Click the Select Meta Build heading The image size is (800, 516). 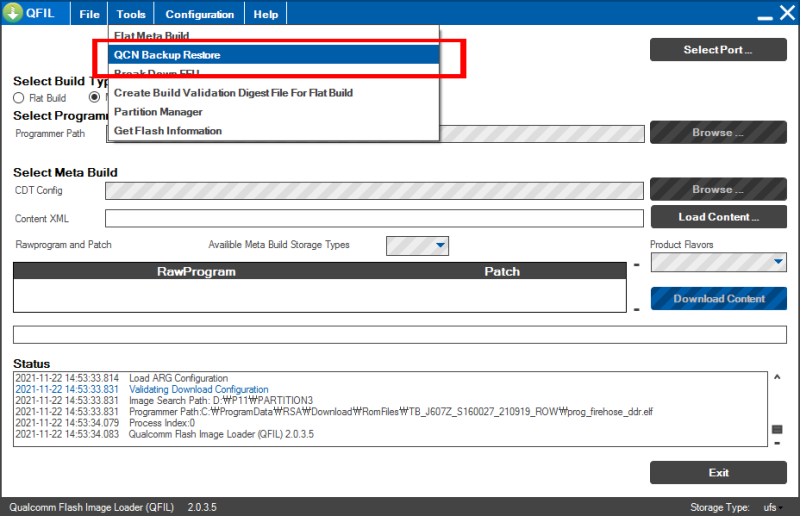(65, 173)
